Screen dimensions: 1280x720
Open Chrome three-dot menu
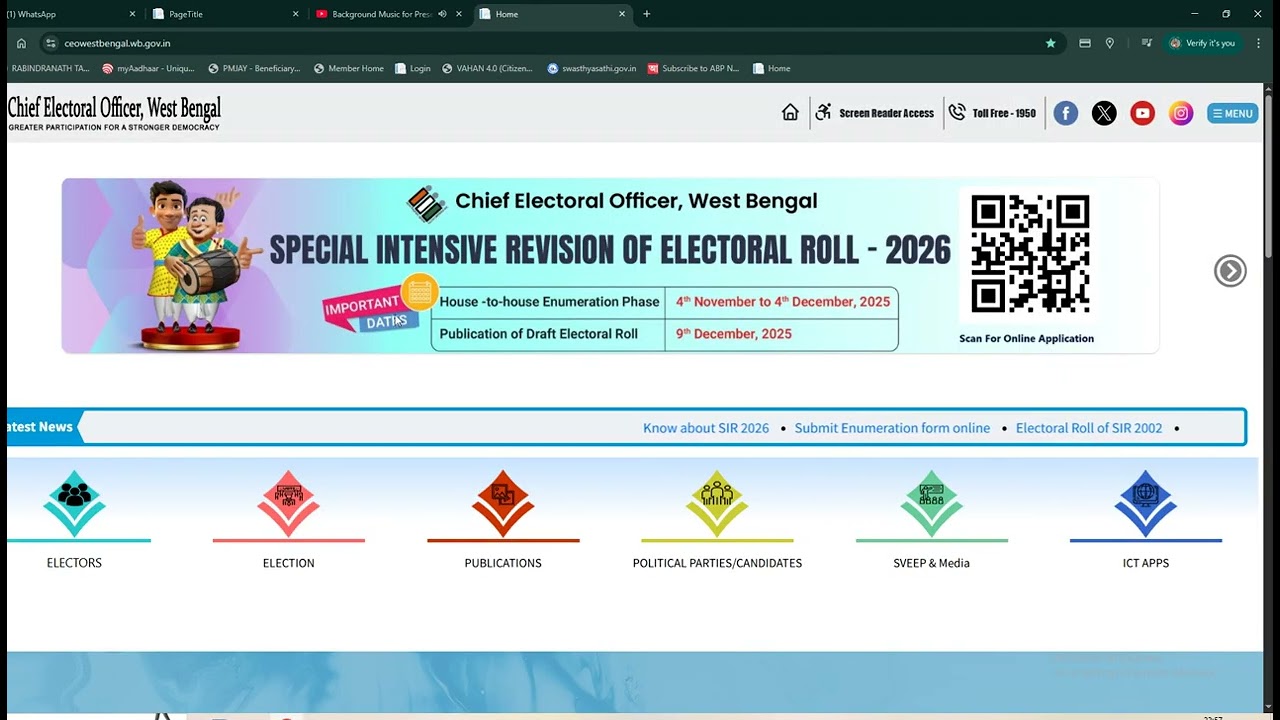(x=1259, y=43)
